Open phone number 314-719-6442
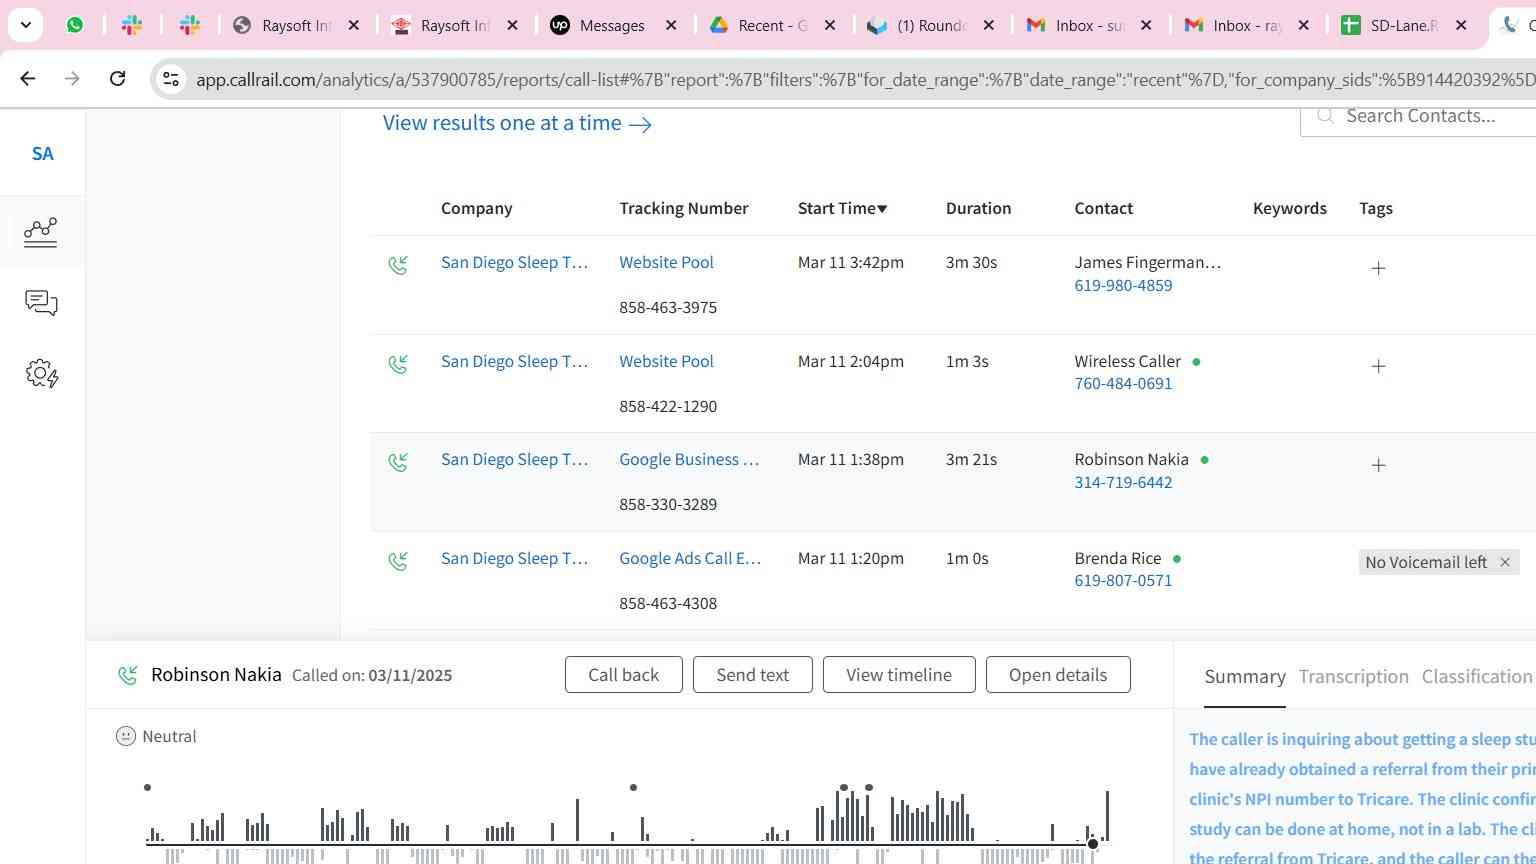The height and width of the screenshot is (864, 1536). point(1123,482)
